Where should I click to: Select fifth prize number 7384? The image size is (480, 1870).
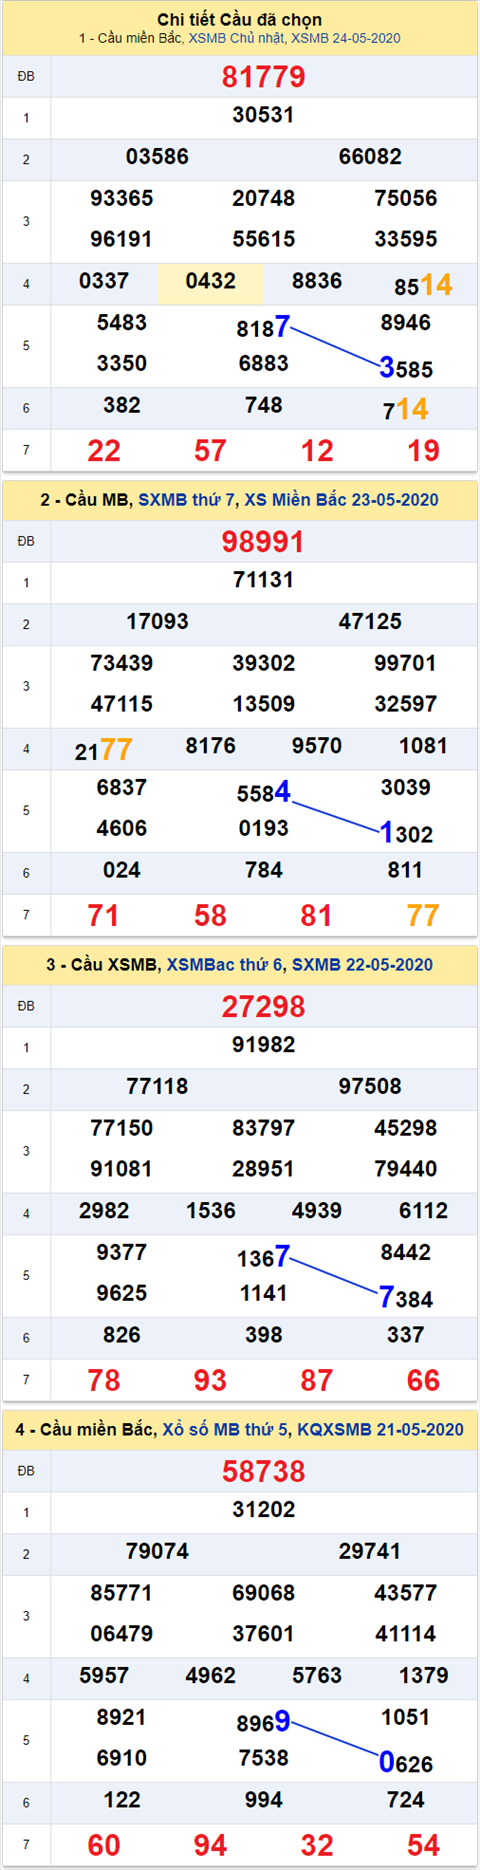(406, 1298)
